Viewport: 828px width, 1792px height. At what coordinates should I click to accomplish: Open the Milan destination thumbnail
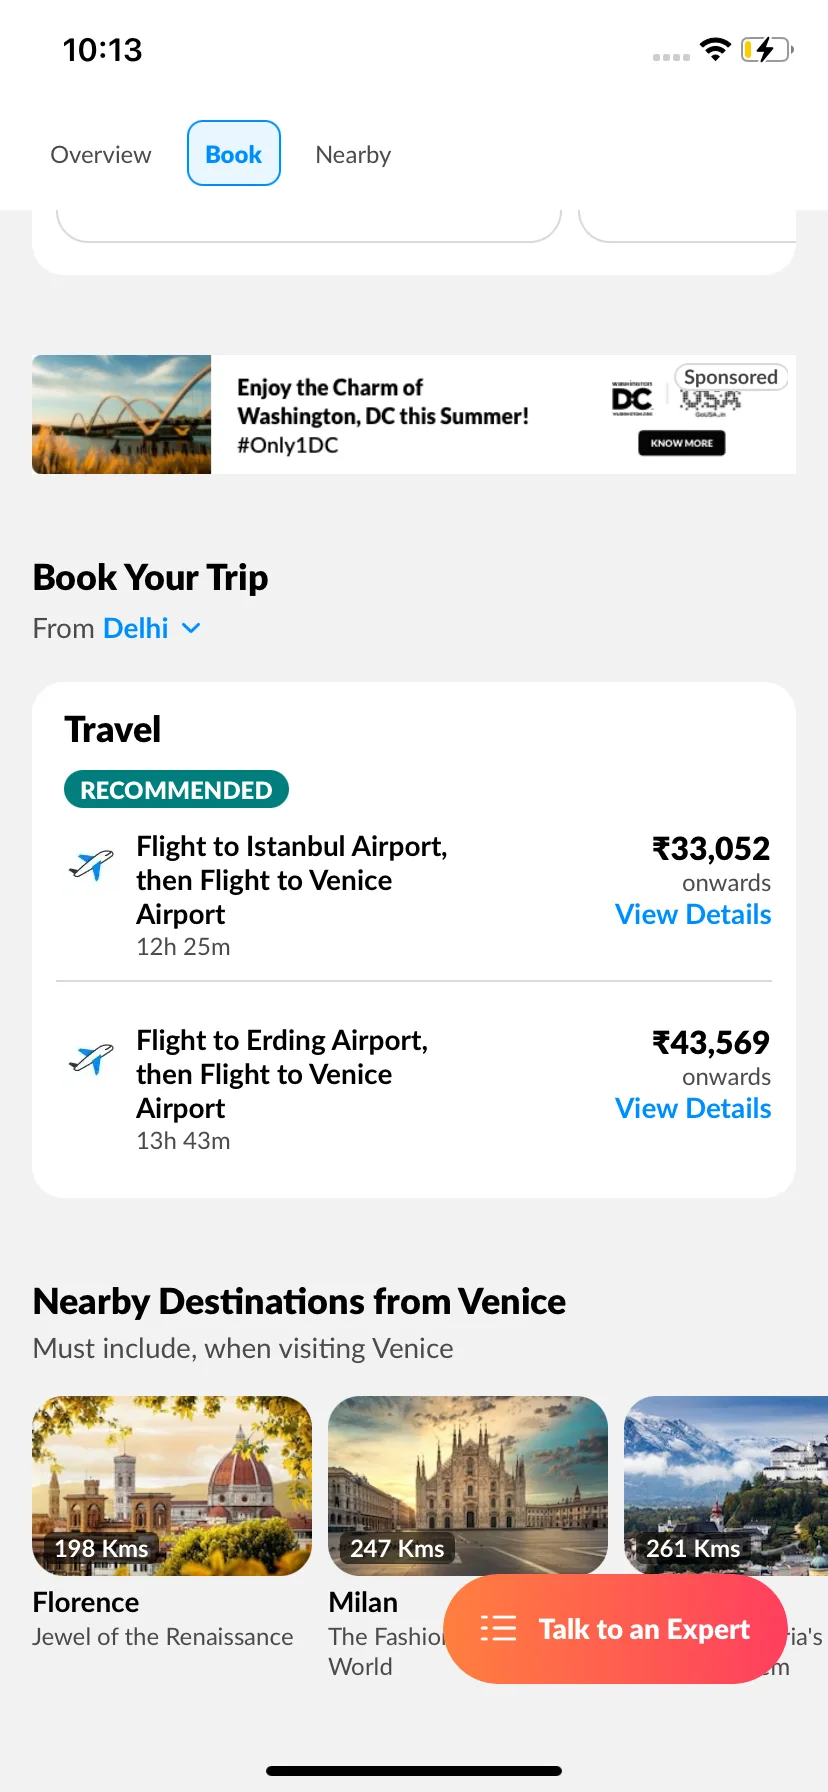468,1486
